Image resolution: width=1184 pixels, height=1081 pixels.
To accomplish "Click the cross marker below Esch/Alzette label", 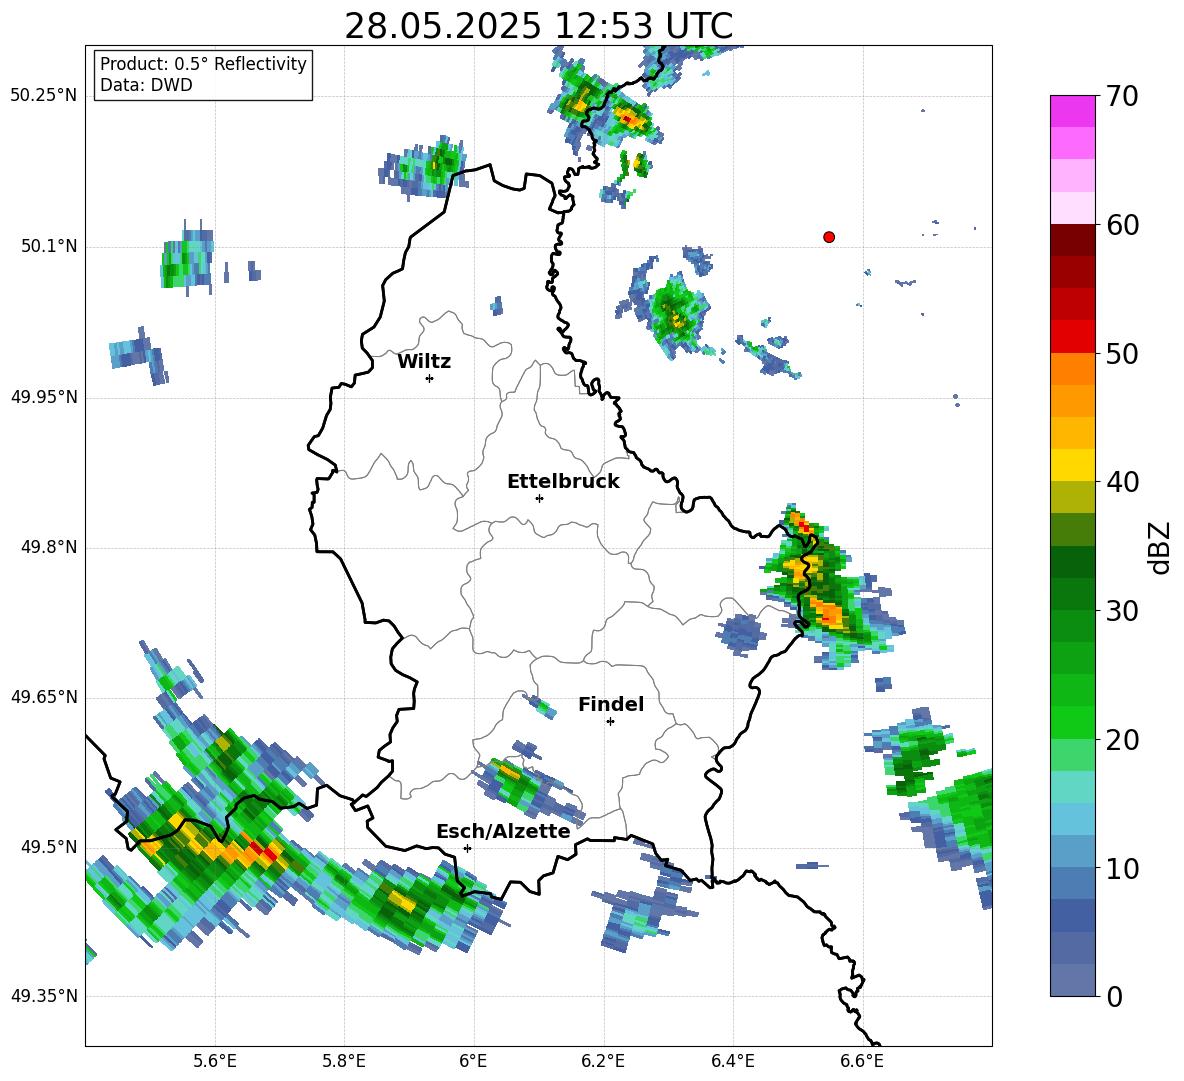I will (x=467, y=848).
